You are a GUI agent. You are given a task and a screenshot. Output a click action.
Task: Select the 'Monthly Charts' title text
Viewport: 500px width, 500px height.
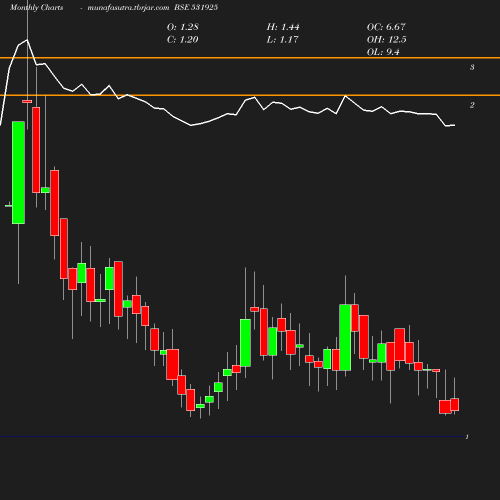[37, 7]
